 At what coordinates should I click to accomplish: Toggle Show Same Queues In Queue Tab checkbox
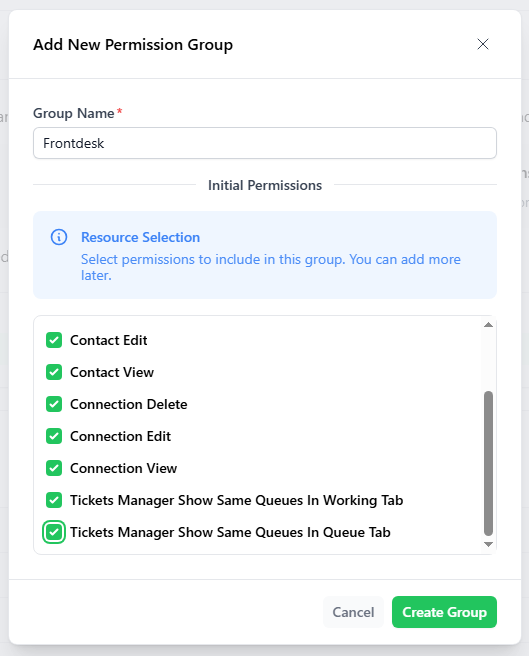tap(54, 532)
